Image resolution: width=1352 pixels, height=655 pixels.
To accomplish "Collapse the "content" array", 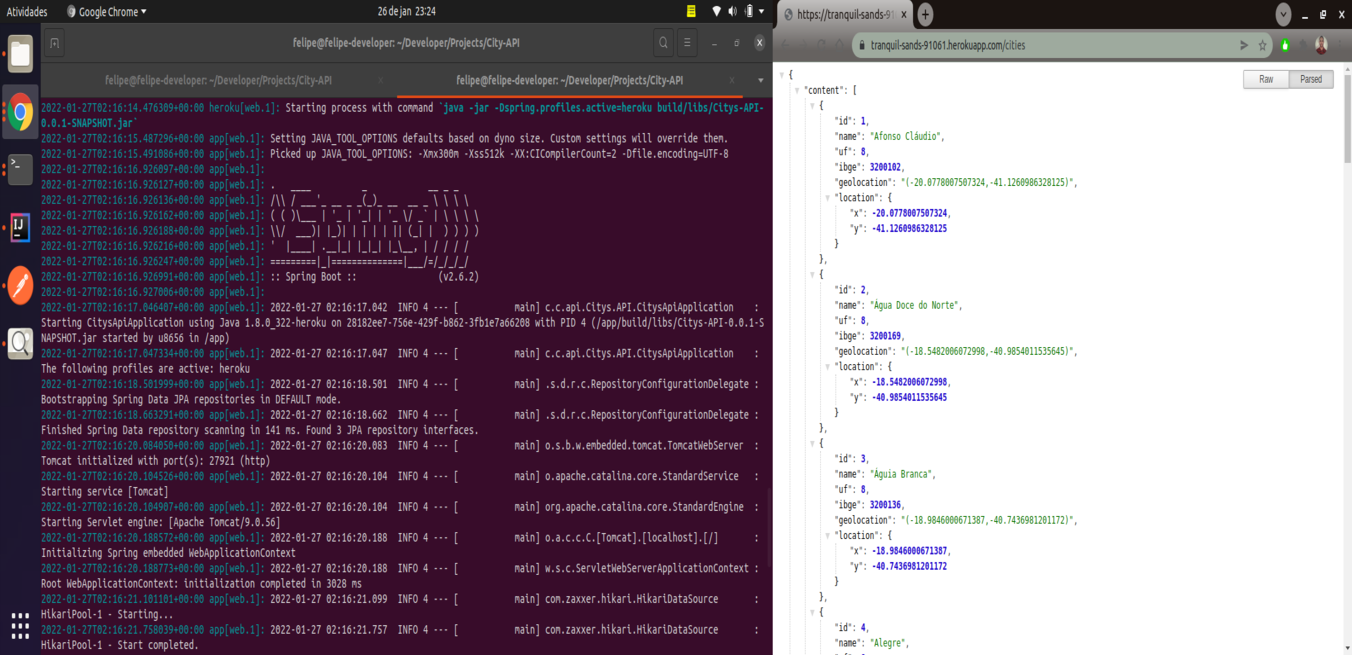I will tap(797, 90).
